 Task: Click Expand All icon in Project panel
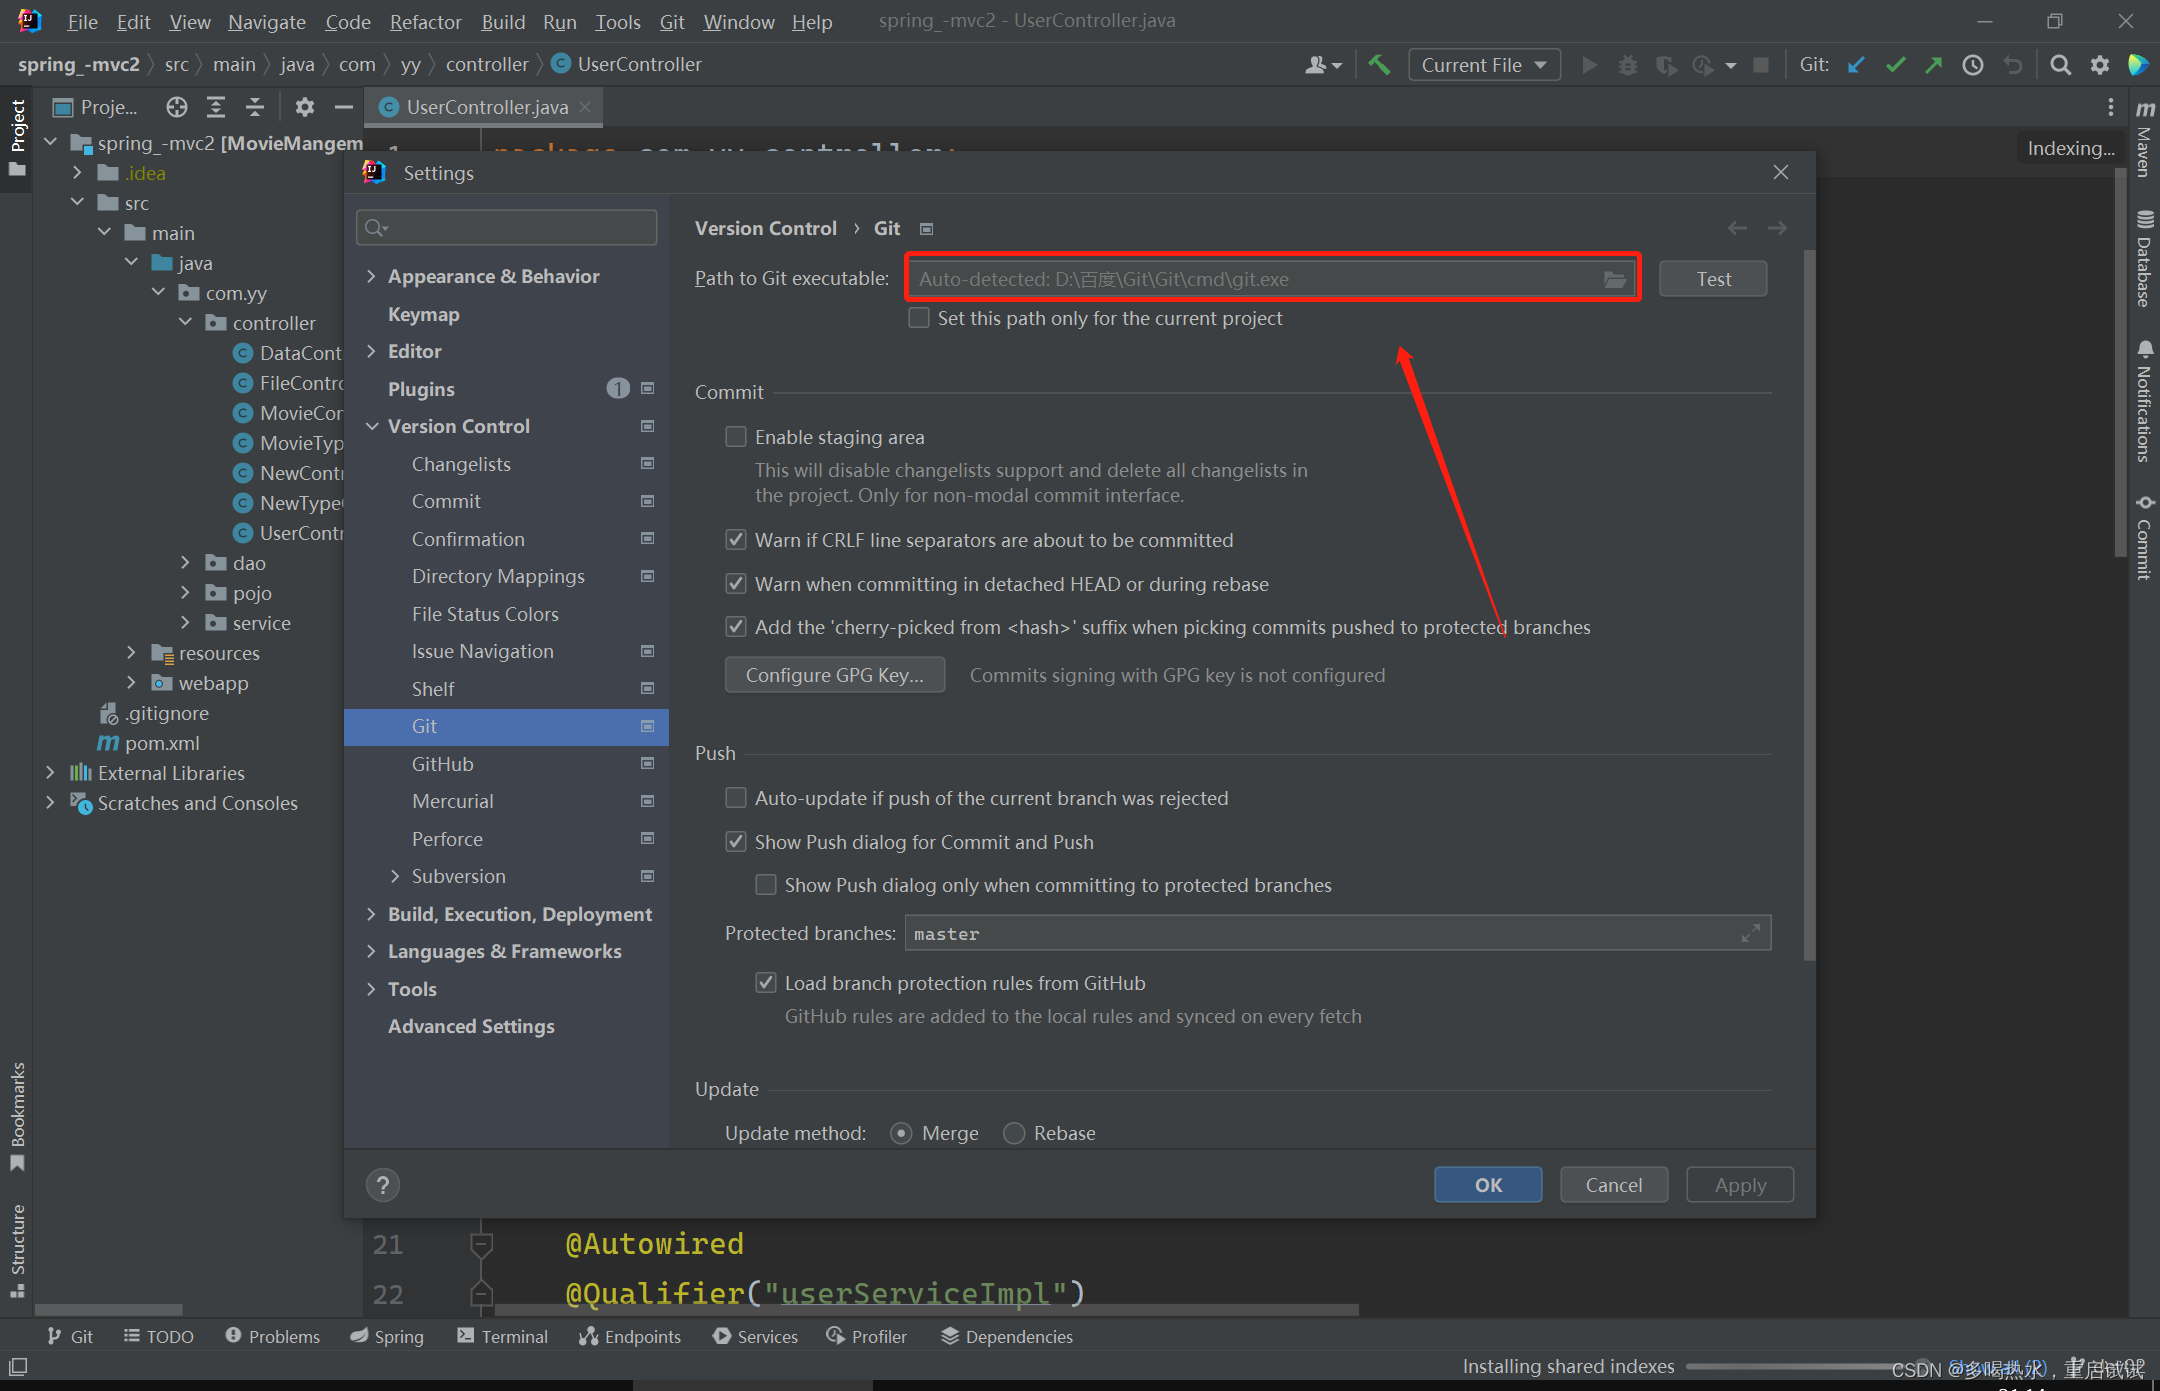216,107
